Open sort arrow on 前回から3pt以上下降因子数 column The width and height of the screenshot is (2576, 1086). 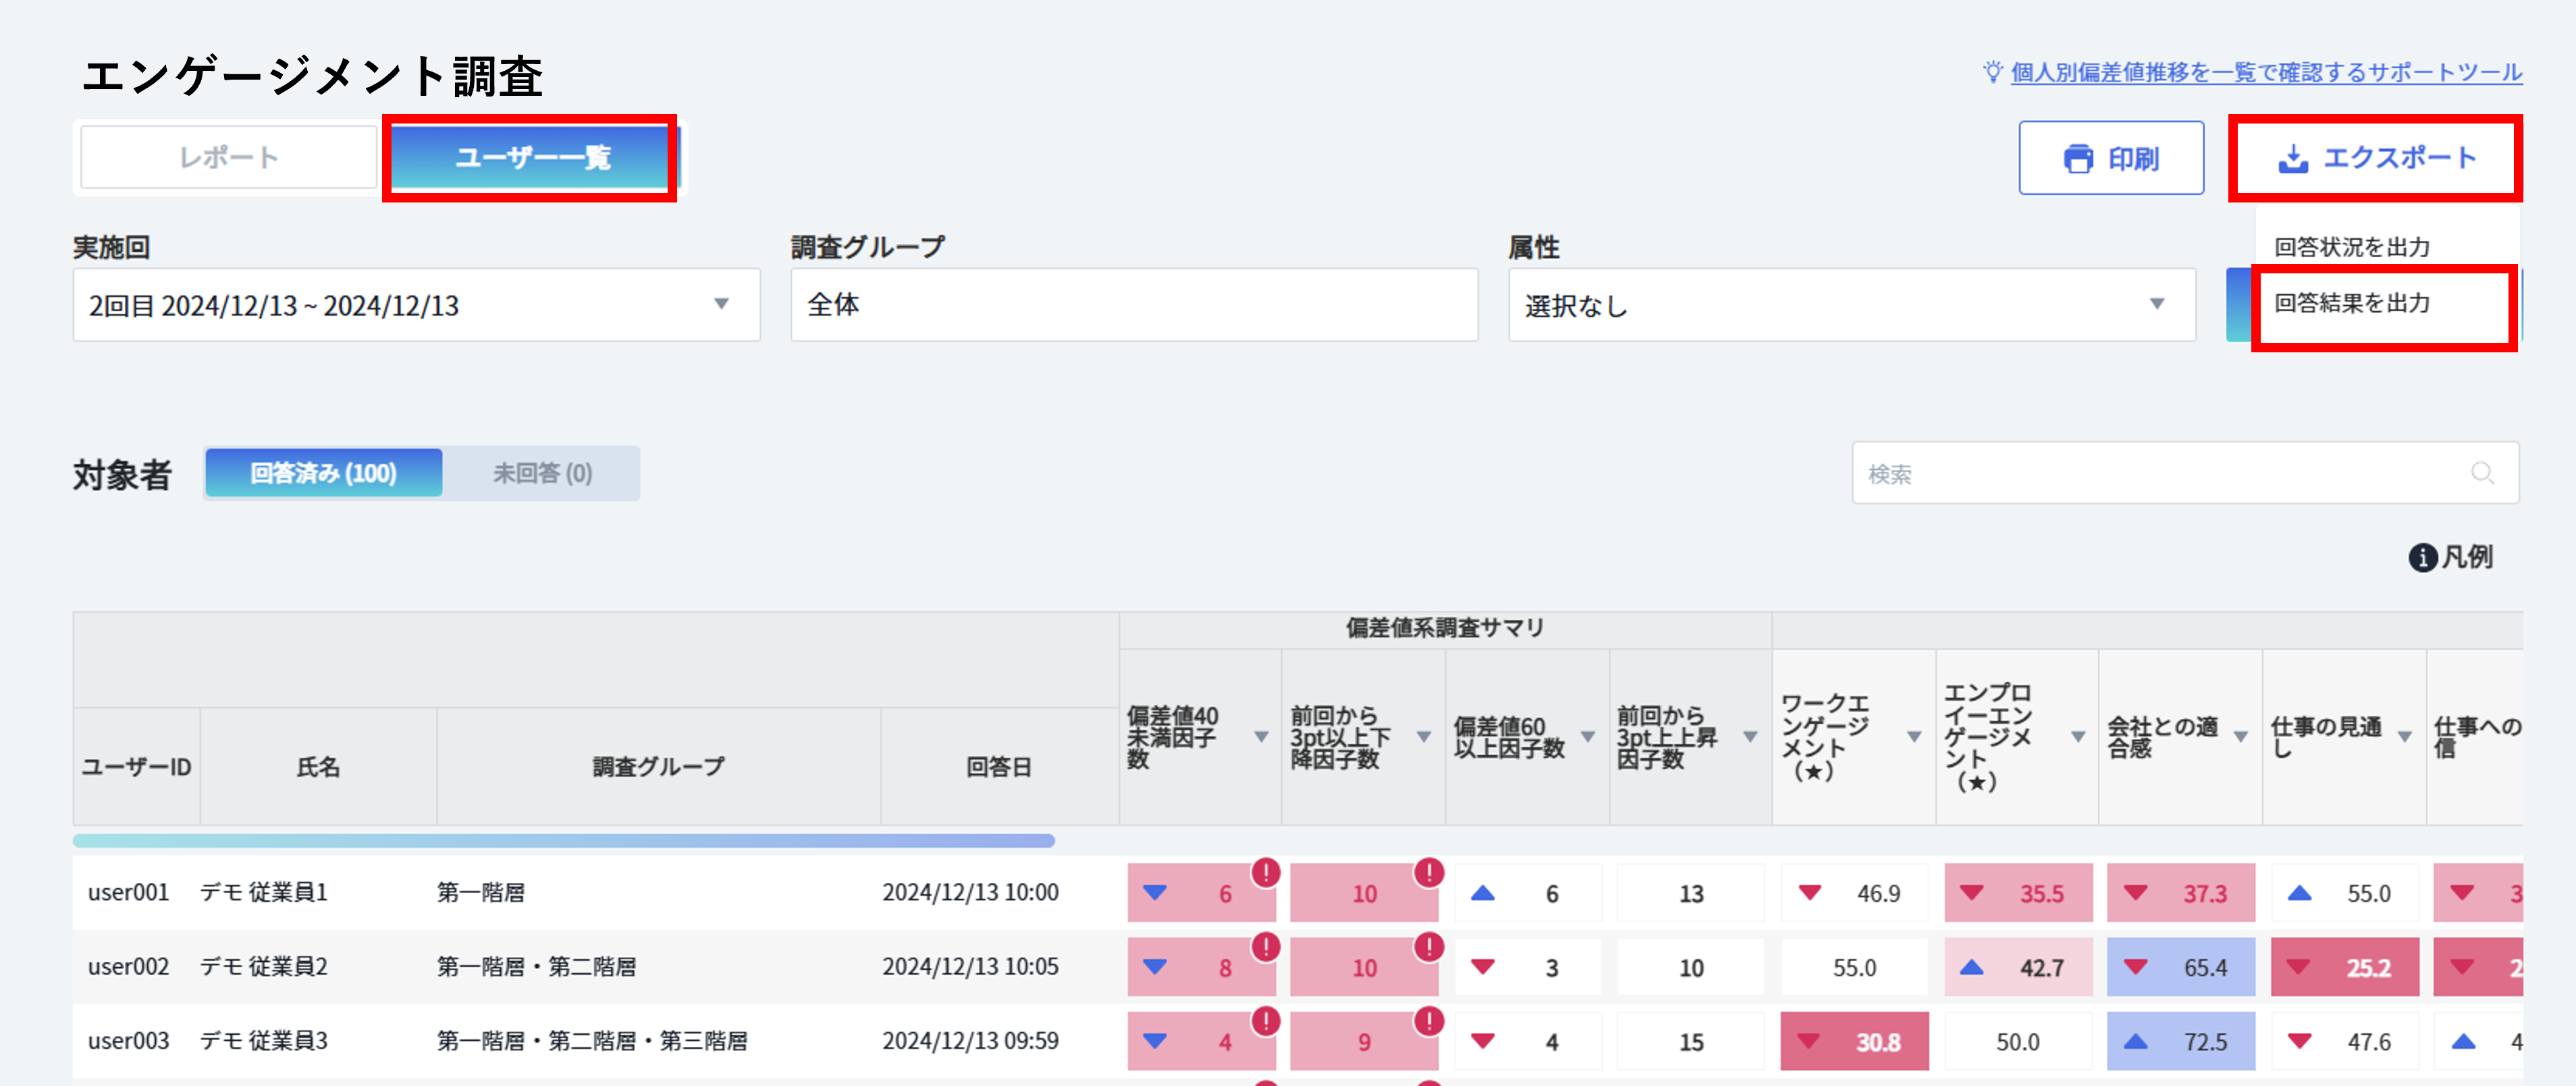(1424, 737)
